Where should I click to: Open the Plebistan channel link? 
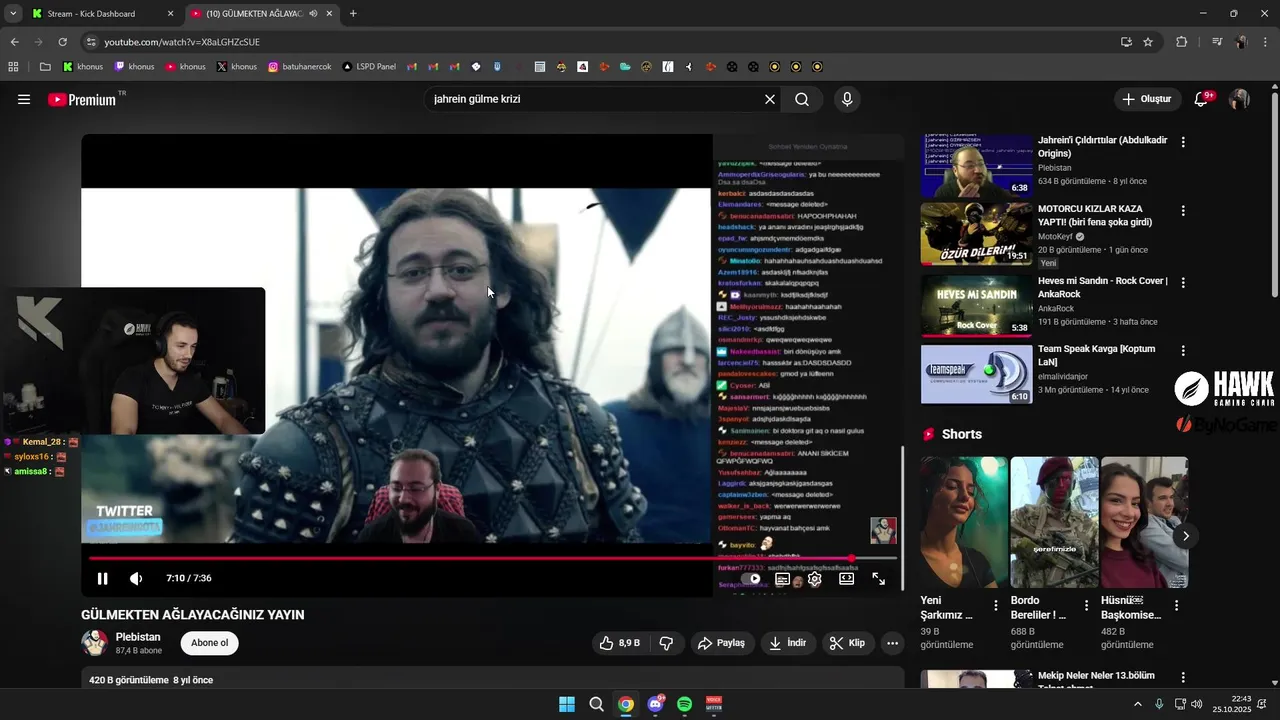[138, 637]
